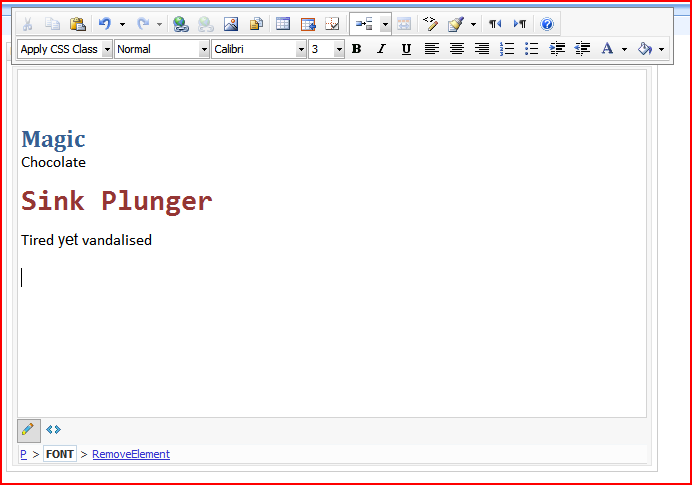Switch to Design mode with pencil tab
692x485 pixels.
29,430
